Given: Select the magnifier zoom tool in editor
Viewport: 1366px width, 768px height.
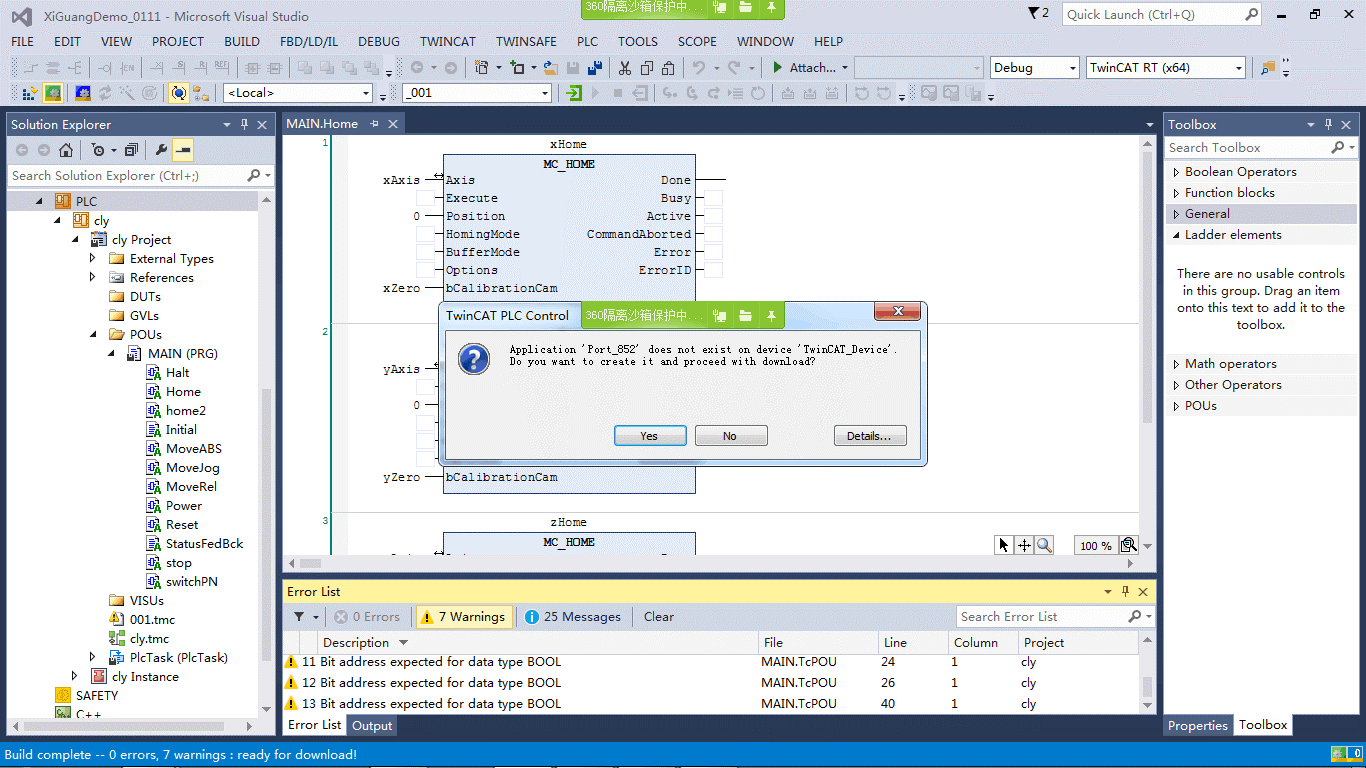Looking at the screenshot, I should (x=1044, y=545).
